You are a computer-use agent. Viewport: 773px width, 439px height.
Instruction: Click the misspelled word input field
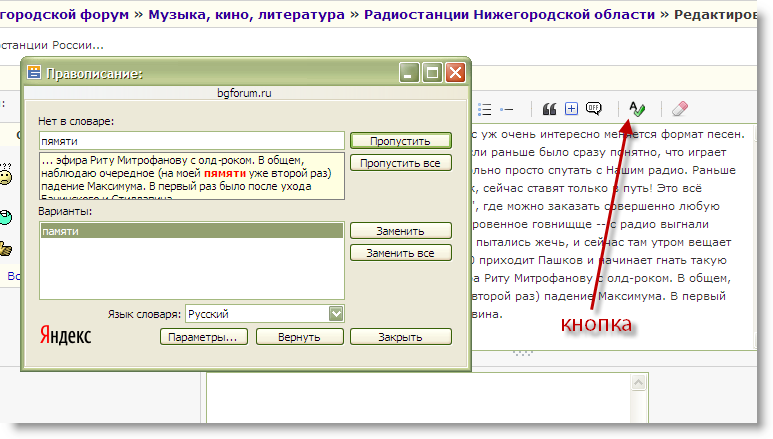click(x=190, y=141)
